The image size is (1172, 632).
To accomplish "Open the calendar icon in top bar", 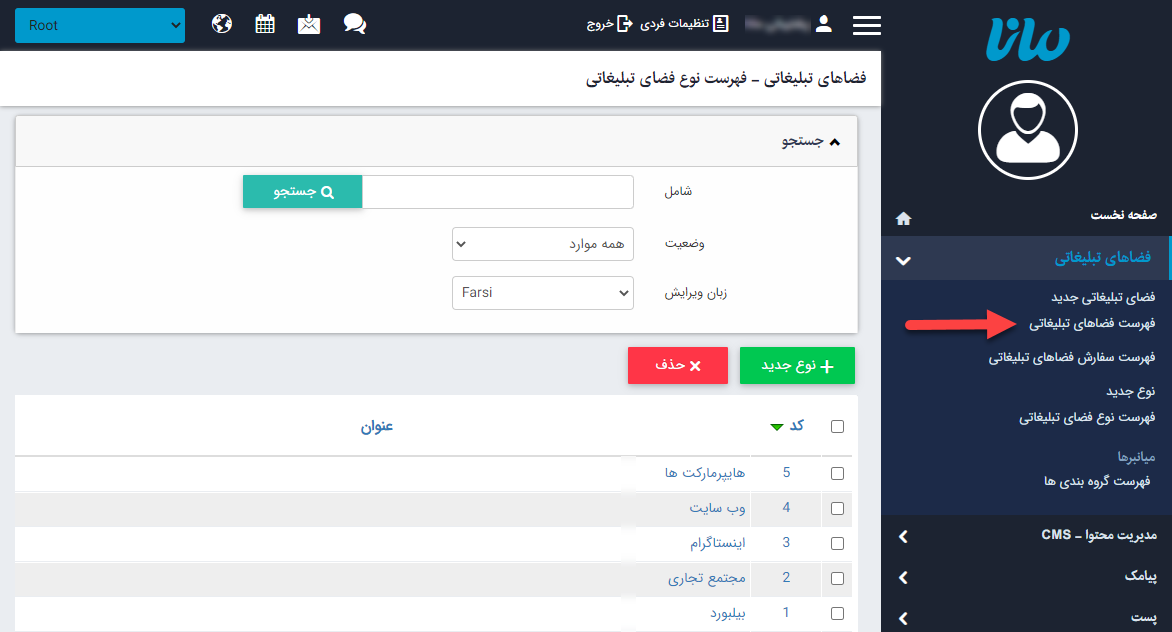I will pyautogui.click(x=264, y=24).
